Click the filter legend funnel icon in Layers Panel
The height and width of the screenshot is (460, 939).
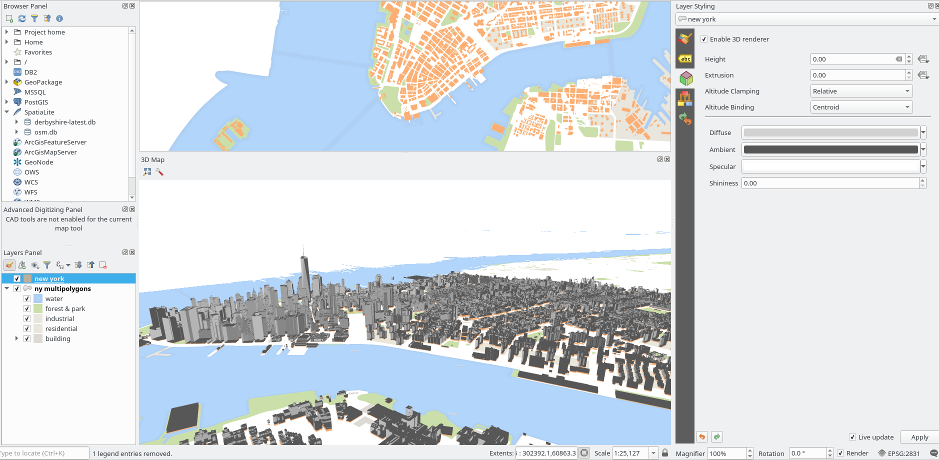click(x=47, y=265)
